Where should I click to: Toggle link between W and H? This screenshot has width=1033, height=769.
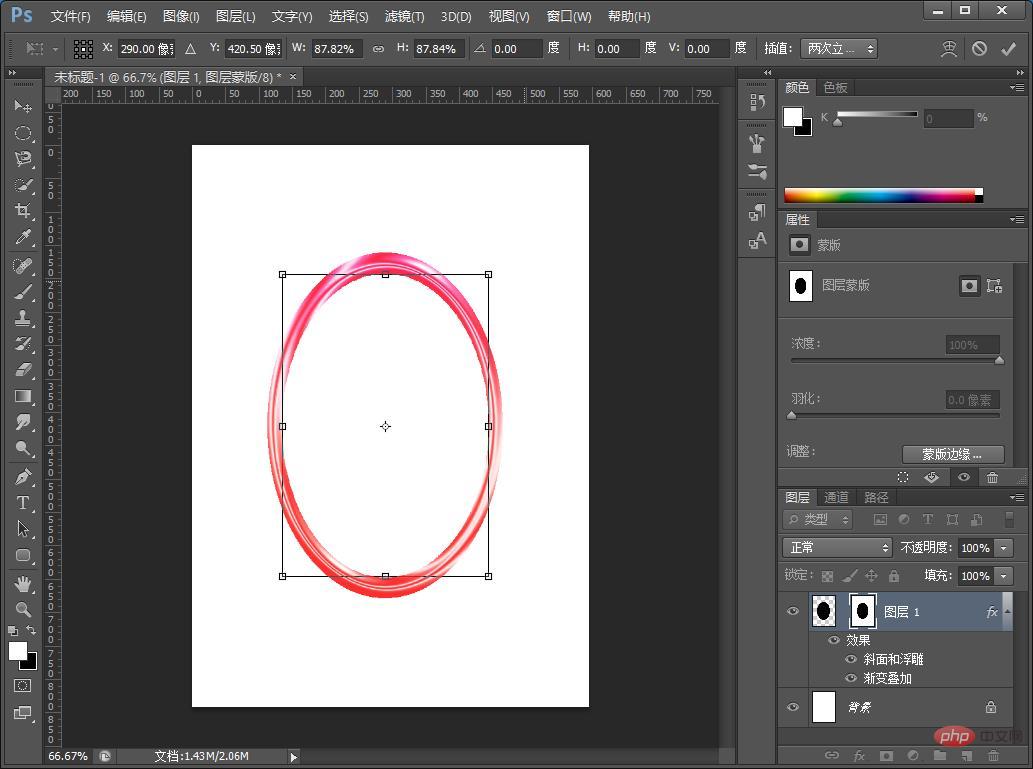point(378,49)
